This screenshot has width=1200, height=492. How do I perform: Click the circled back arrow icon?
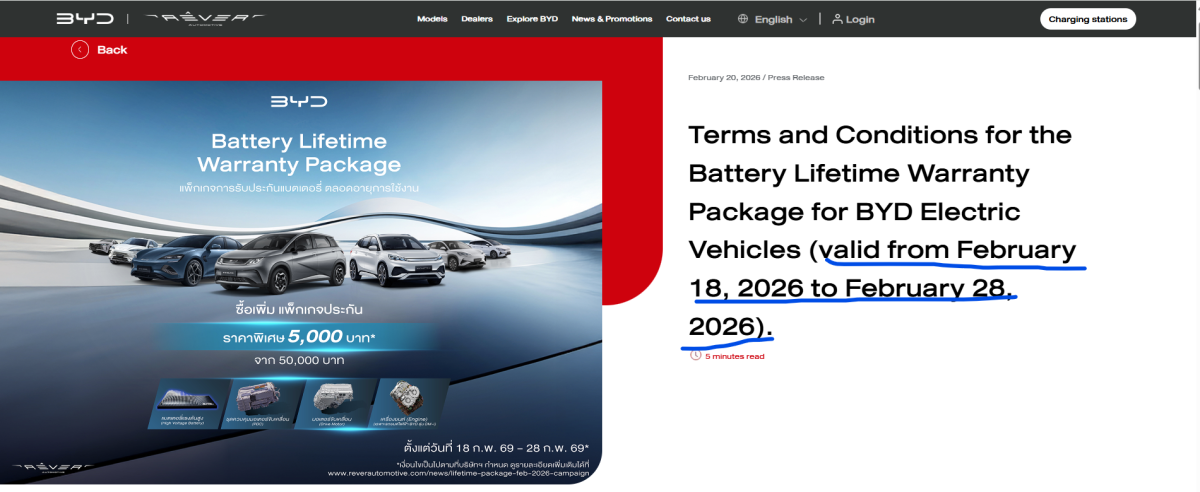pyautogui.click(x=80, y=50)
